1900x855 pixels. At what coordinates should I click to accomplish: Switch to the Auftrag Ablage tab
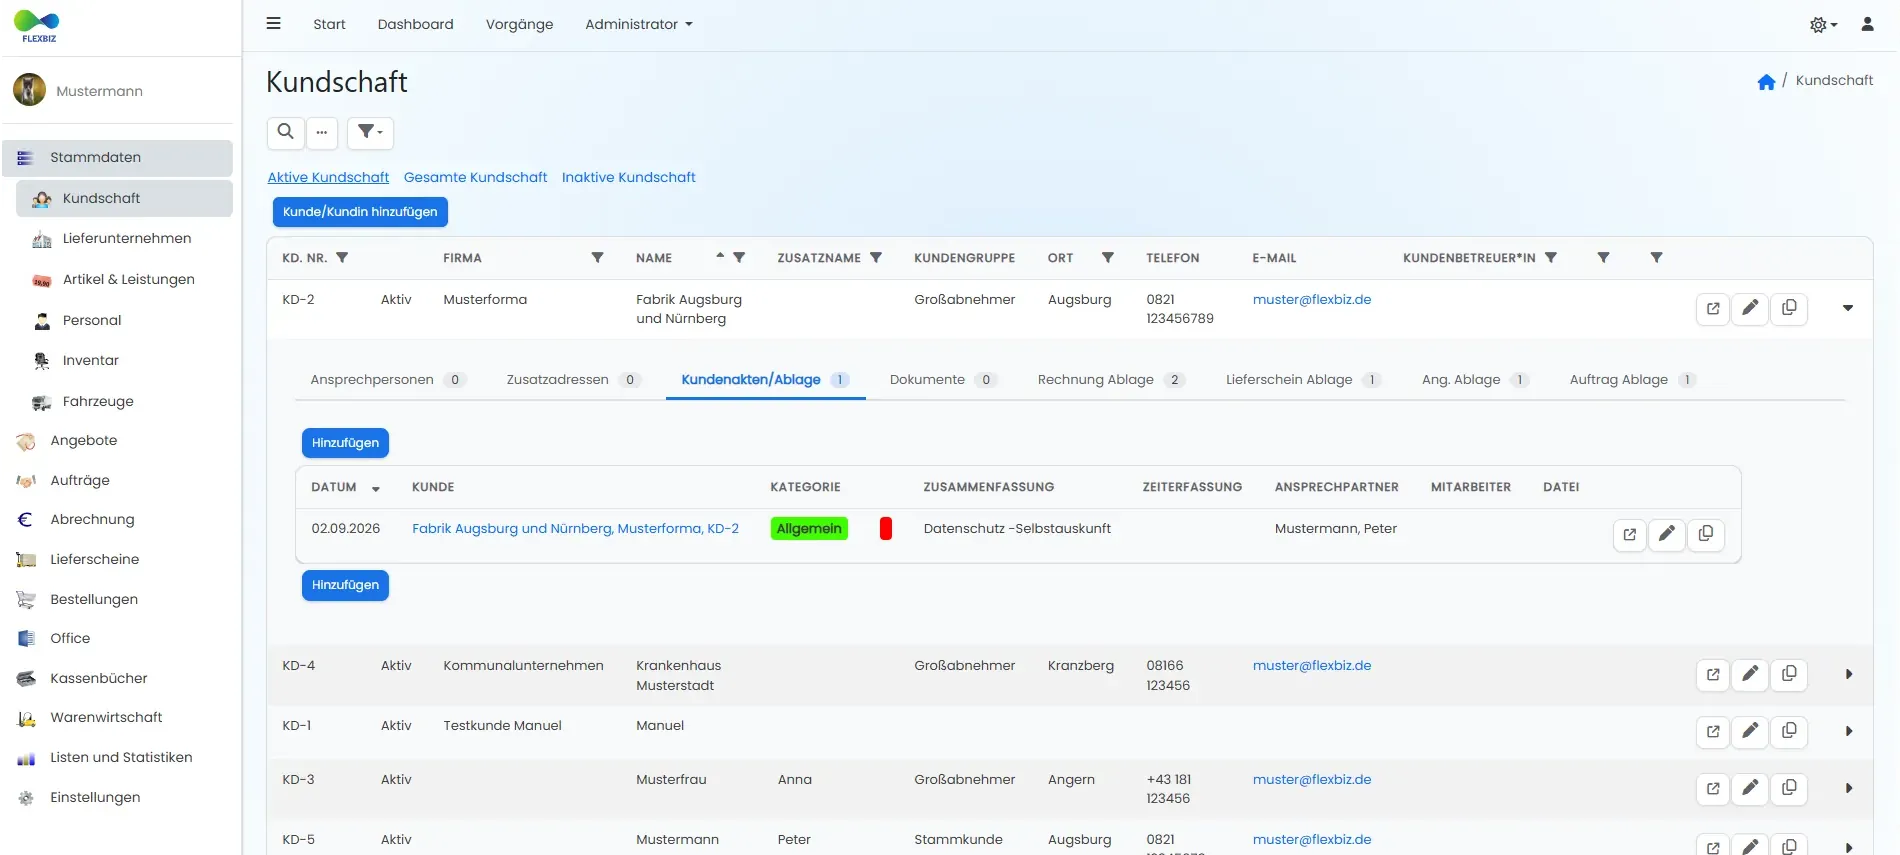pyautogui.click(x=1633, y=380)
